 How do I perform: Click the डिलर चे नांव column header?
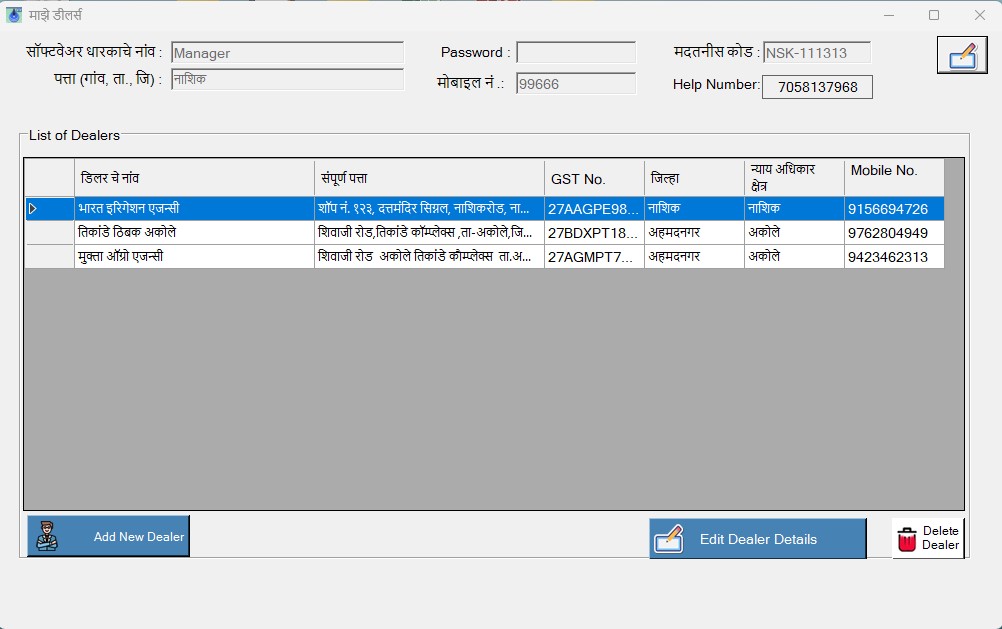(194, 178)
